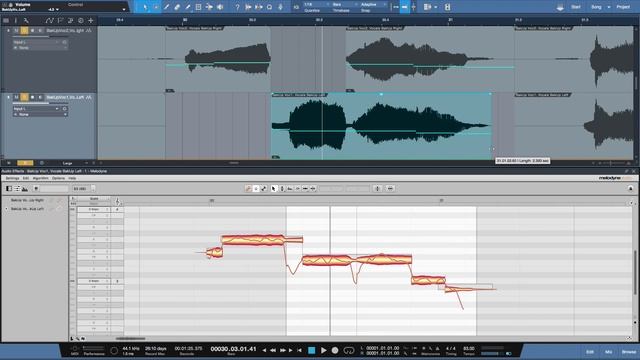This screenshot has width=640, height=360.
Task: Select the Paint tool
Action: click(188, 7)
